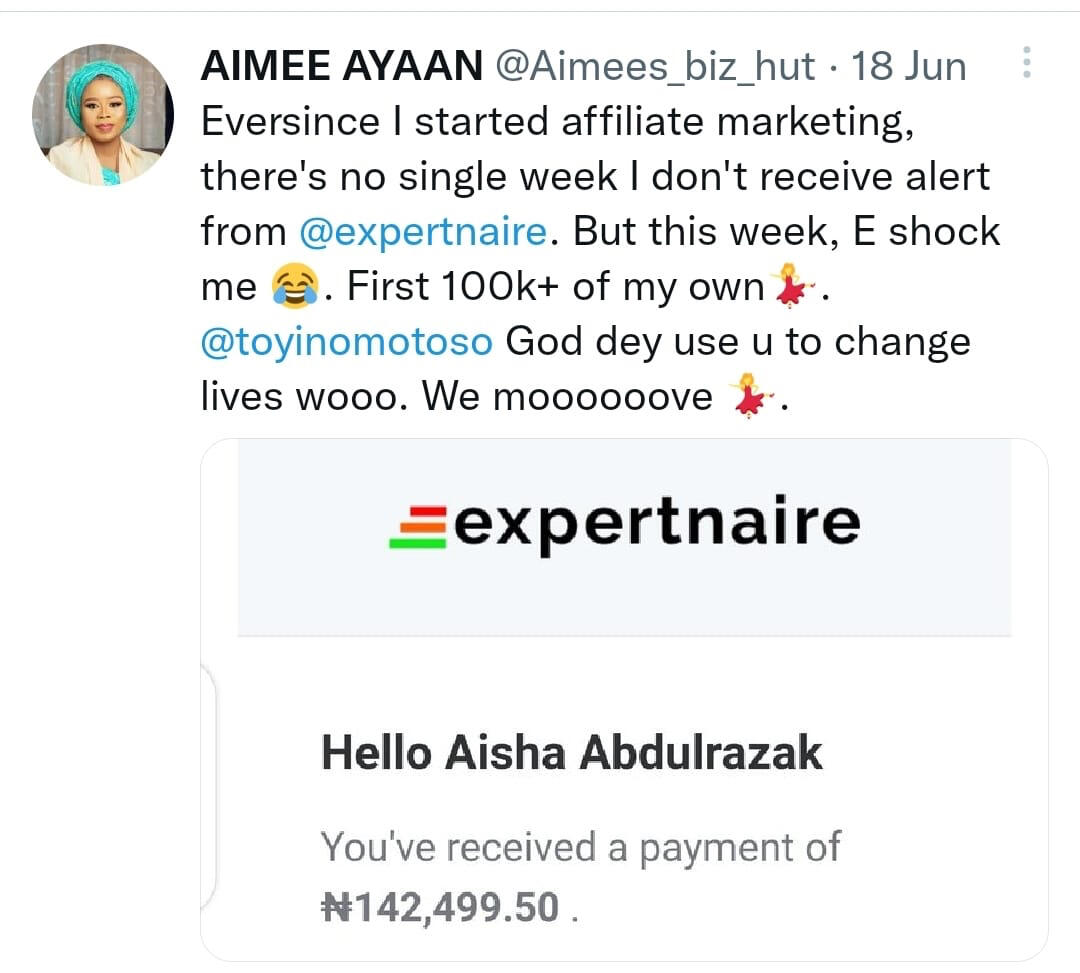The image size is (1080, 973).
Task: Click the "God dey use u to change" text
Action: [x=738, y=341]
